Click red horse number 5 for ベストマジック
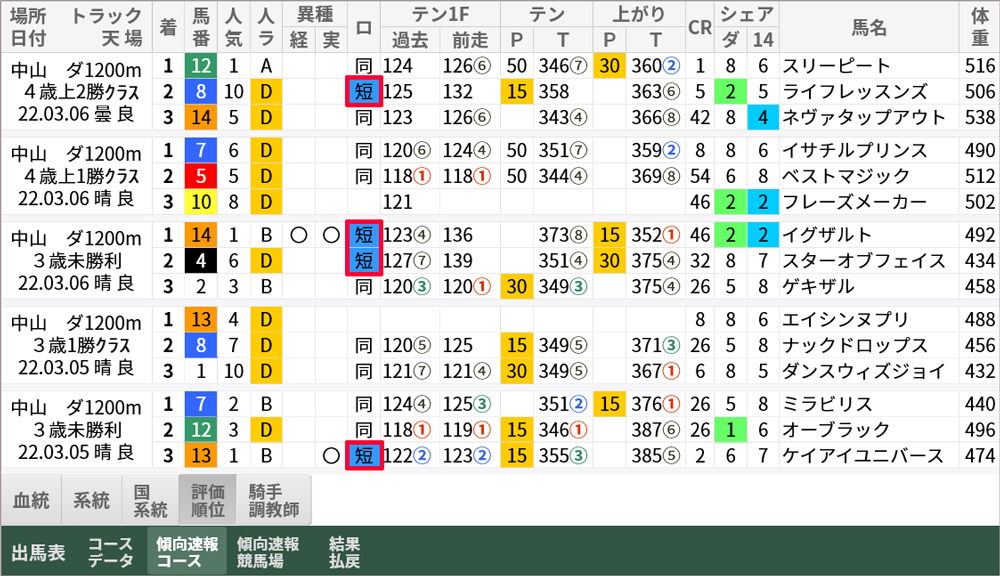This screenshot has width=1000, height=576. click(x=201, y=176)
